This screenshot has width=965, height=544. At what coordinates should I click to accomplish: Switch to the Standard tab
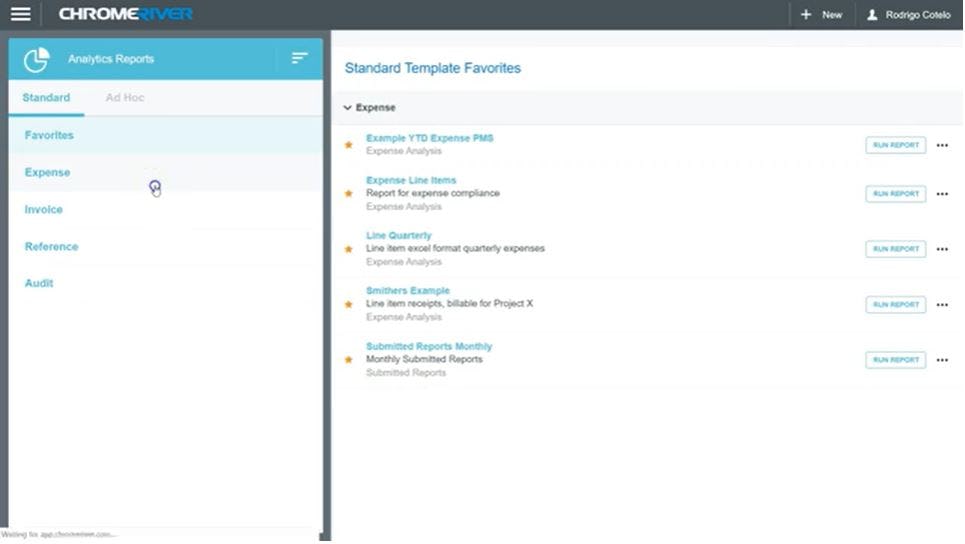[46, 98]
